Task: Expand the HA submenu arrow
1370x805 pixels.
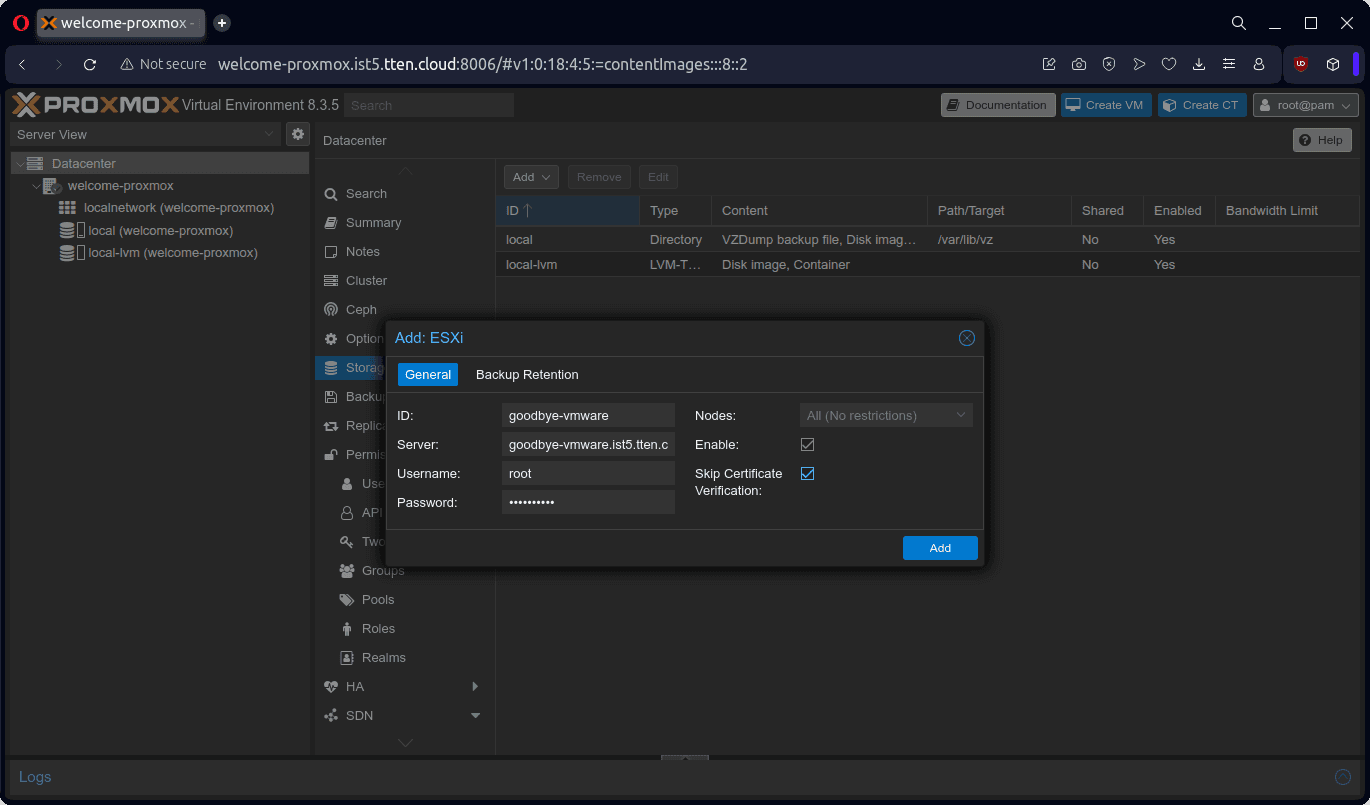Action: pyautogui.click(x=475, y=687)
